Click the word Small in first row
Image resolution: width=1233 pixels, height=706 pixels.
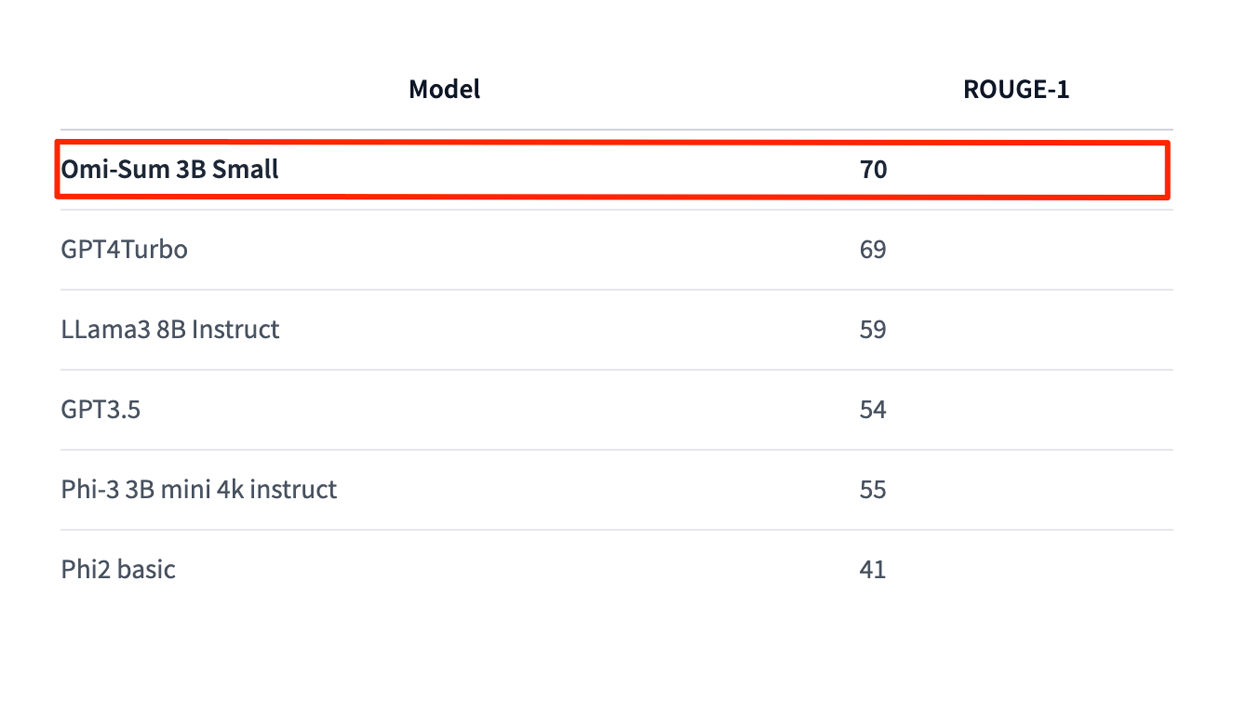[246, 169]
